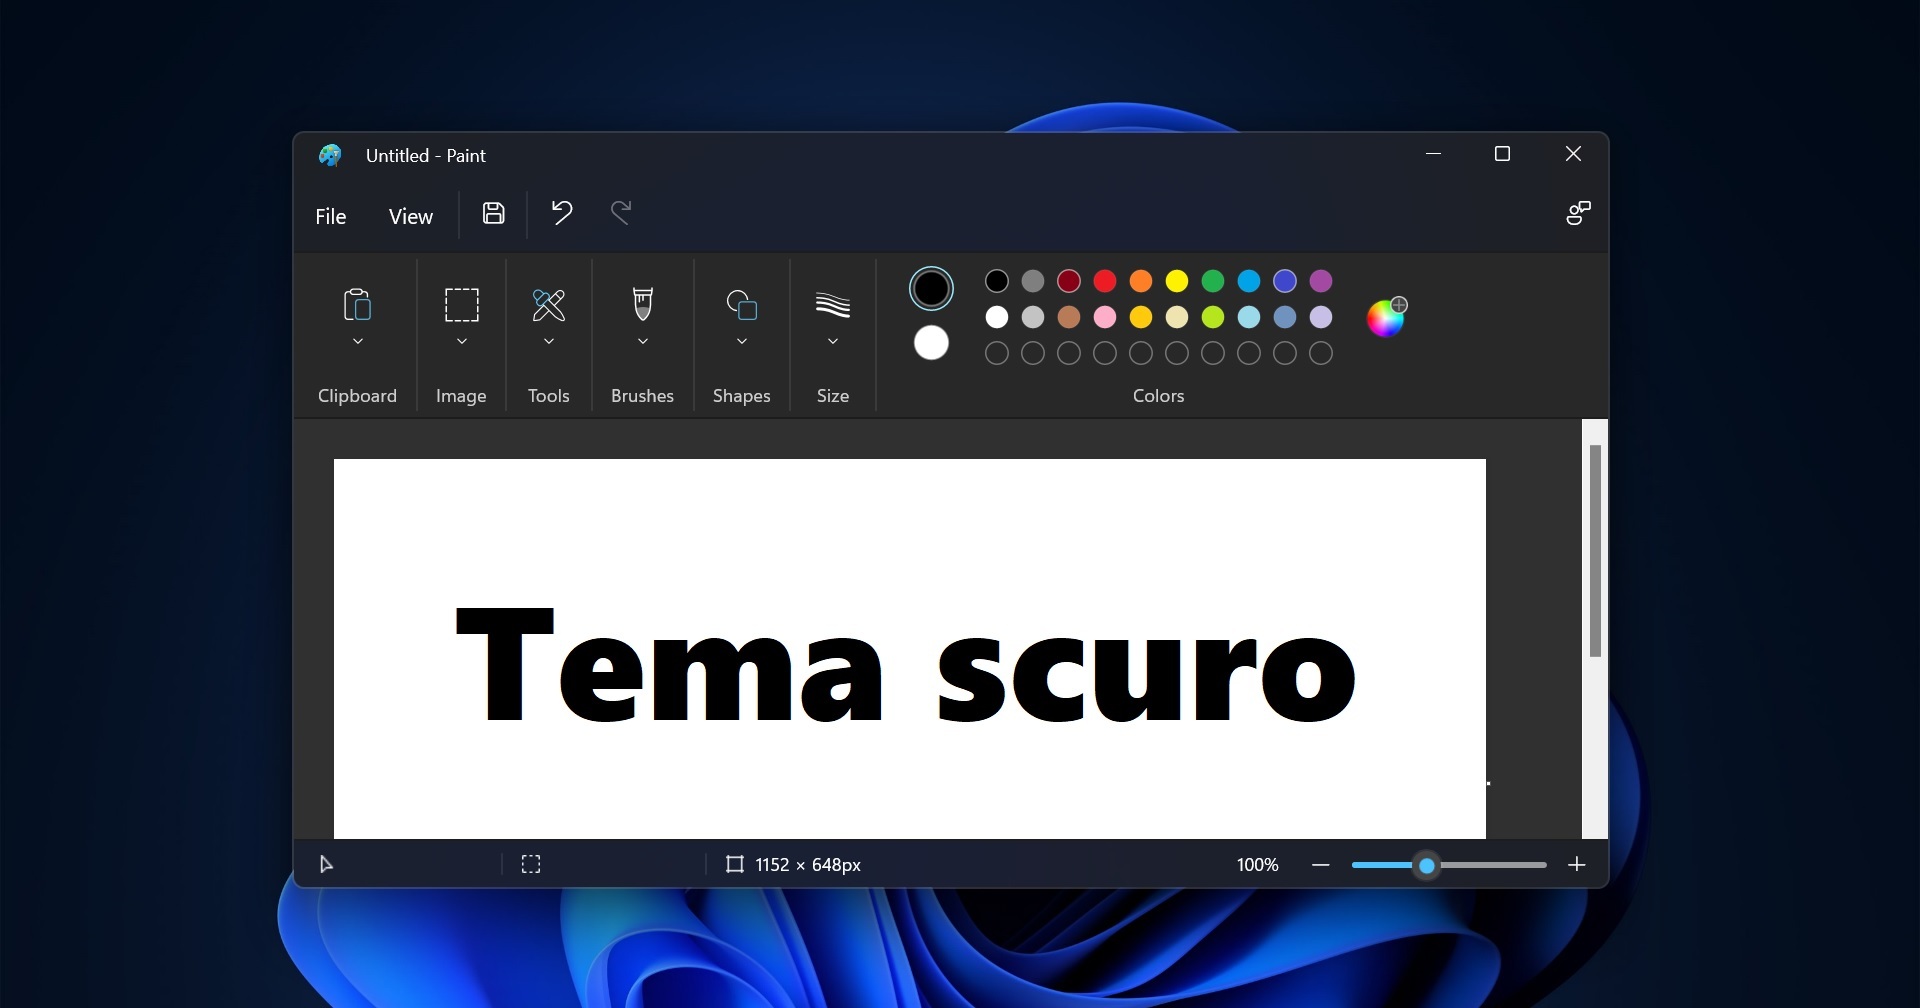Pick the dark red palette color
This screenshot has width=1920, height=1008.
click(1069, 281)
